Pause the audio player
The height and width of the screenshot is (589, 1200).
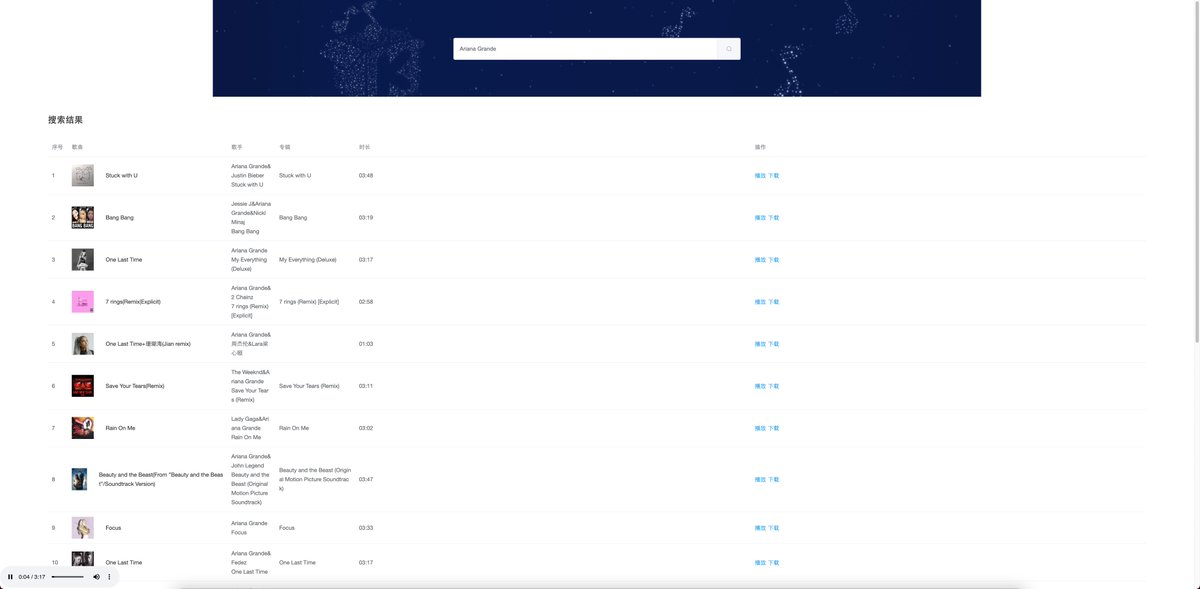pyautogui.click(x=11, y=577)
